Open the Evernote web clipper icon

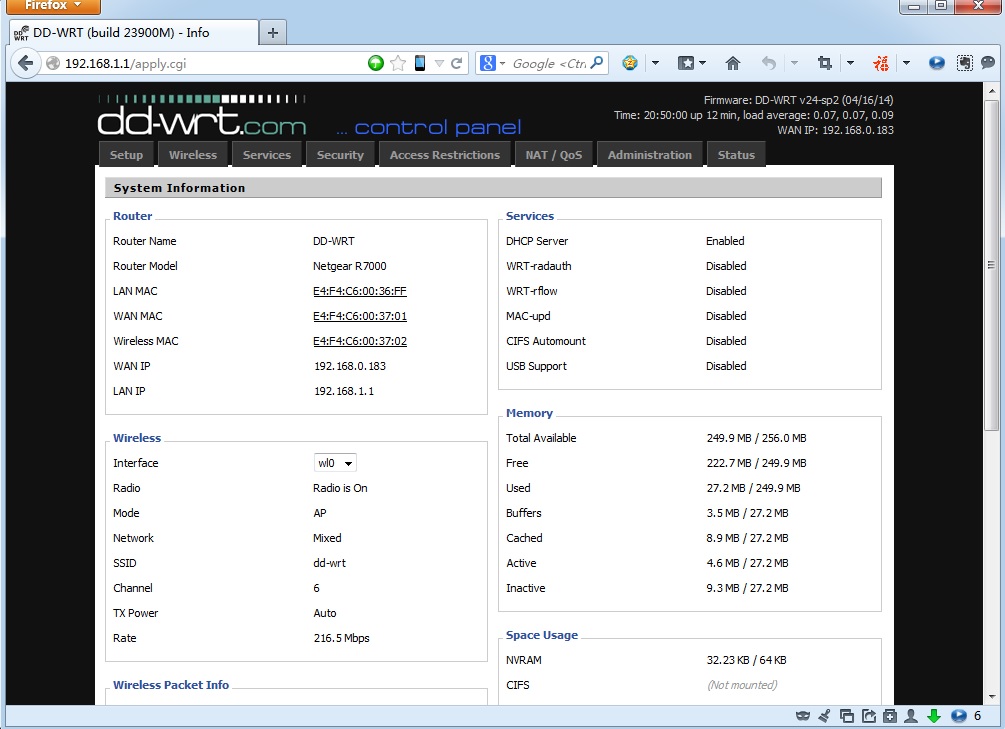(964, 62)
